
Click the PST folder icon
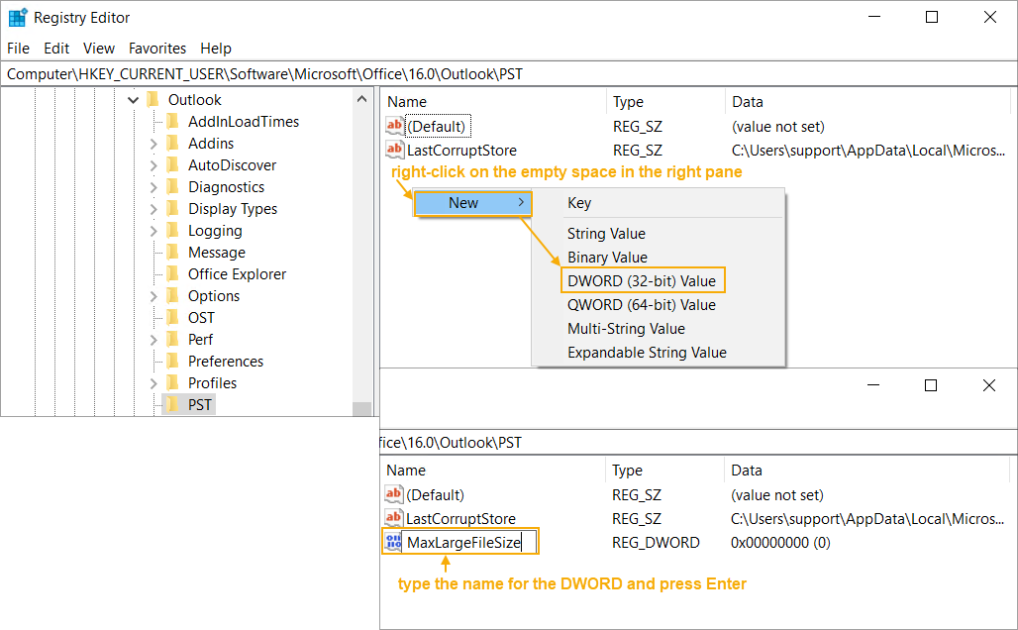click(173, 404)
